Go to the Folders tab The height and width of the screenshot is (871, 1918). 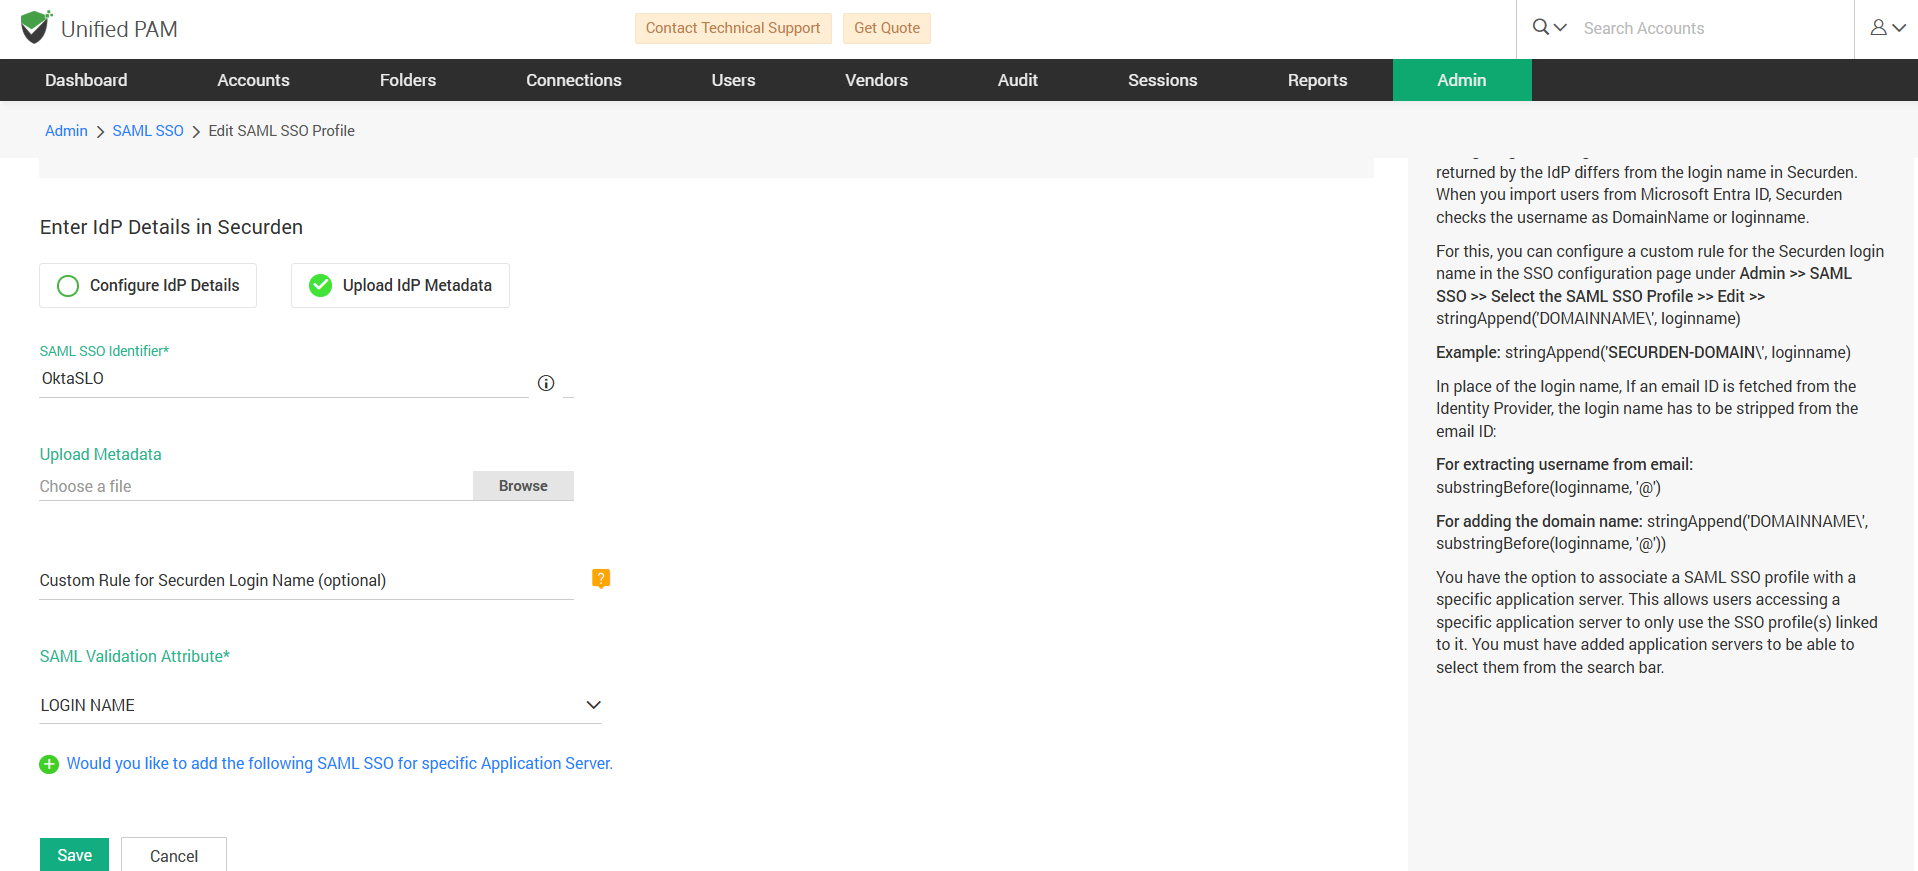coord(408,80)
